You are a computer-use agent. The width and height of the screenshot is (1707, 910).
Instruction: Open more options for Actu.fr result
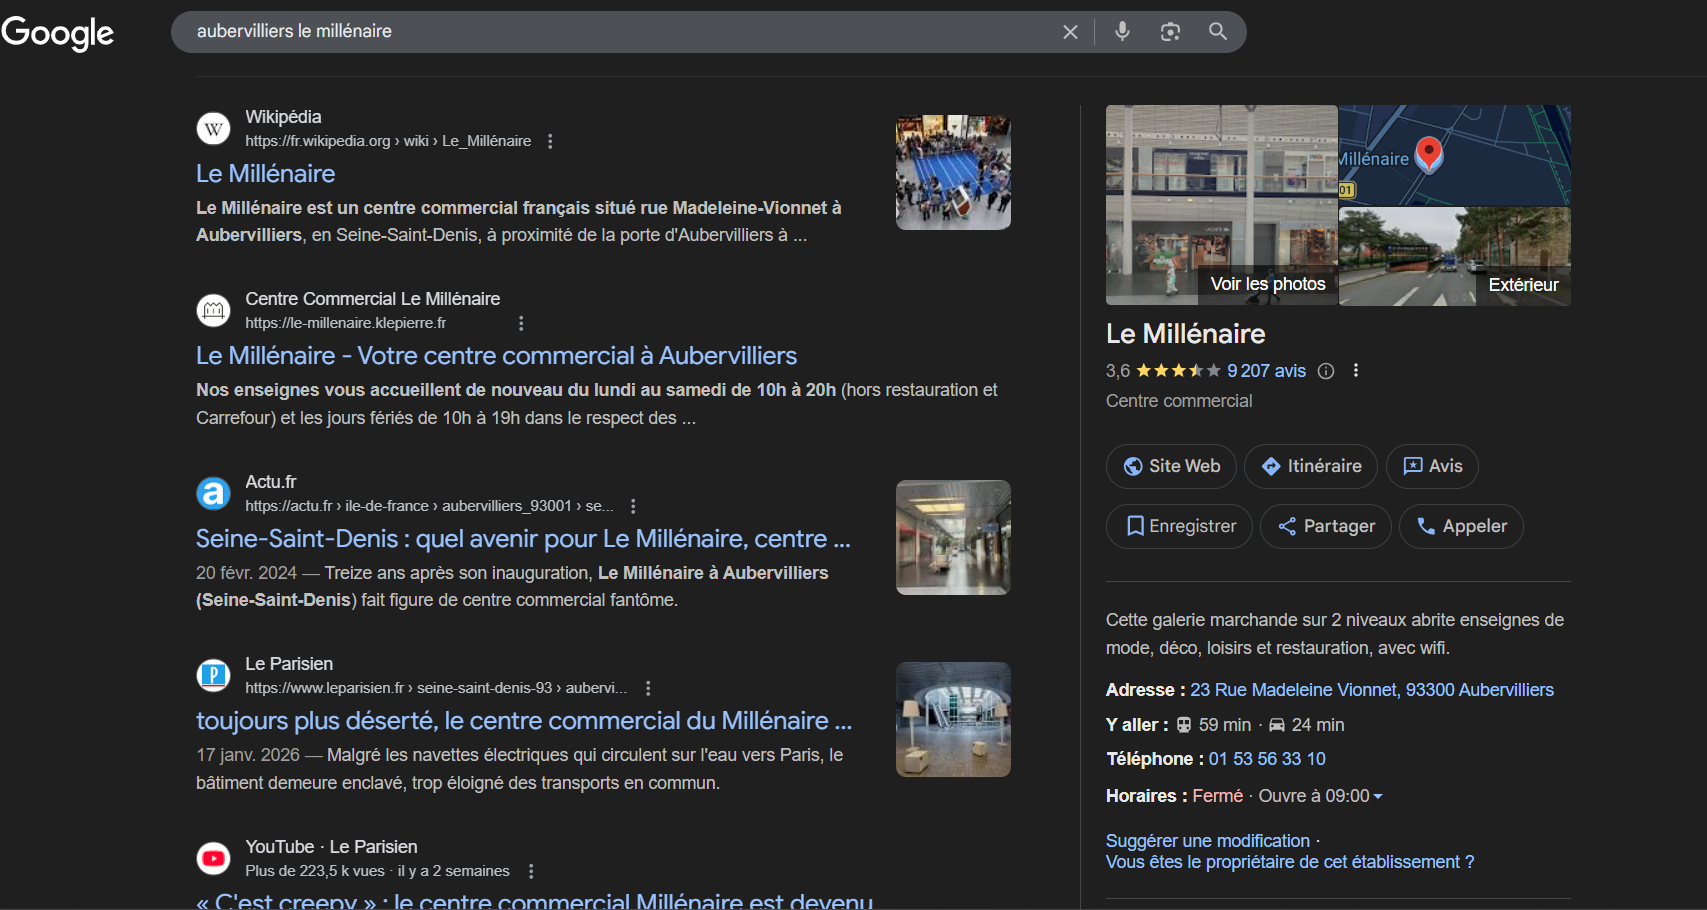coord(633,506)
